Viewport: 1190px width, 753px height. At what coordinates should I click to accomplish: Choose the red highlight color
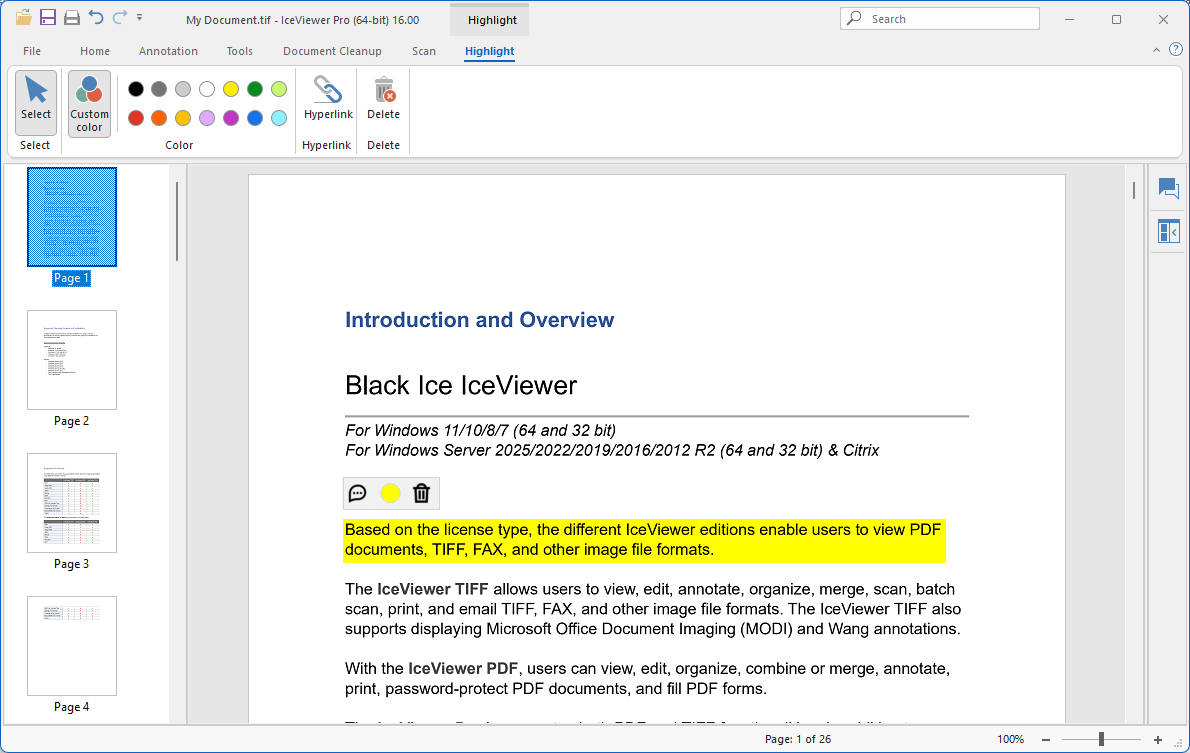pyautogui.click(x=136, y=118)
